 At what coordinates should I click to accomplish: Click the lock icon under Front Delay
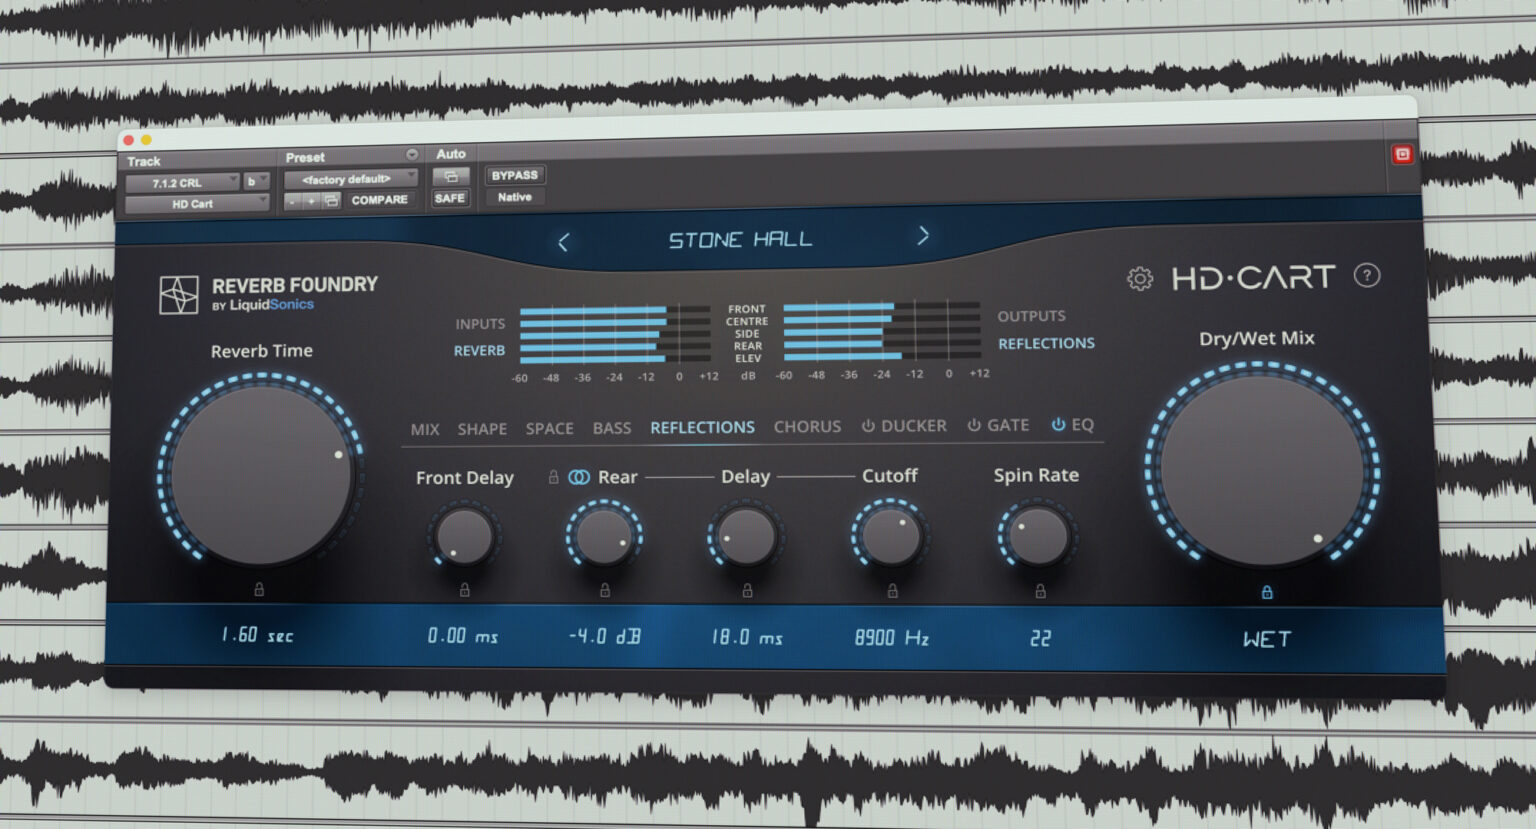(x=465, y=589)
